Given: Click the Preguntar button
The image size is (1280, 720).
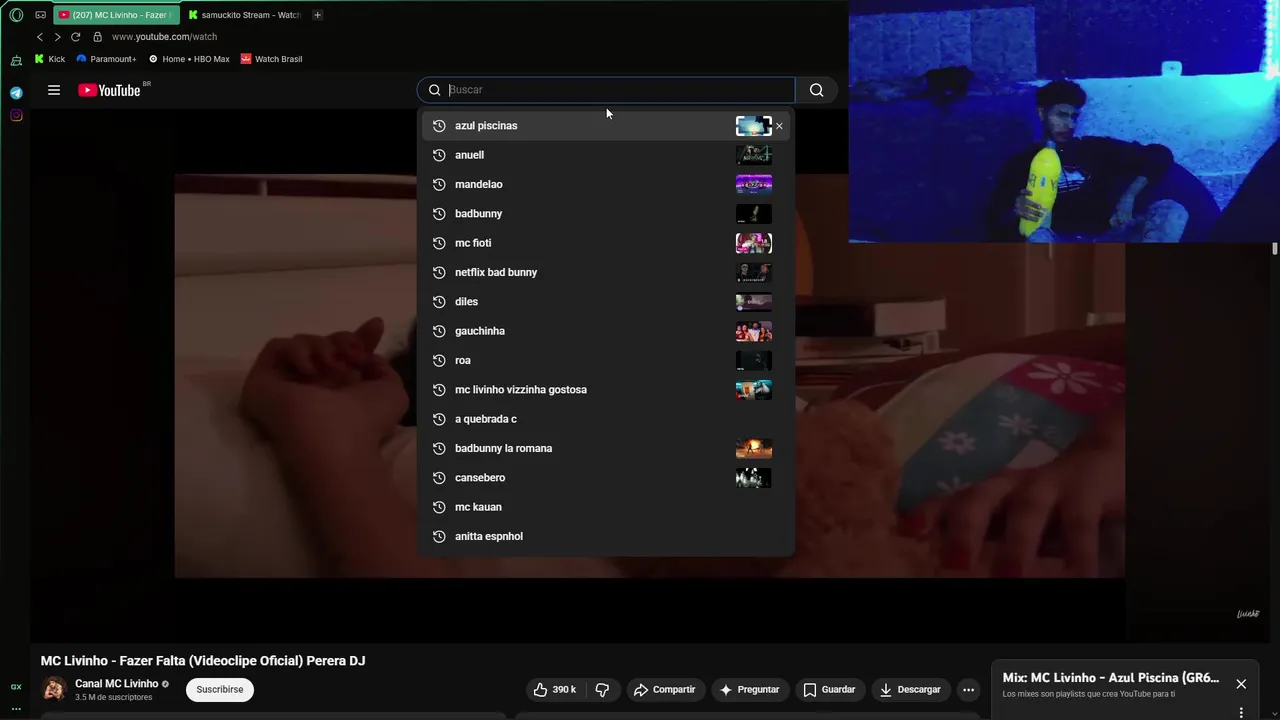Looking at the screenshot, I should (749, 689).
